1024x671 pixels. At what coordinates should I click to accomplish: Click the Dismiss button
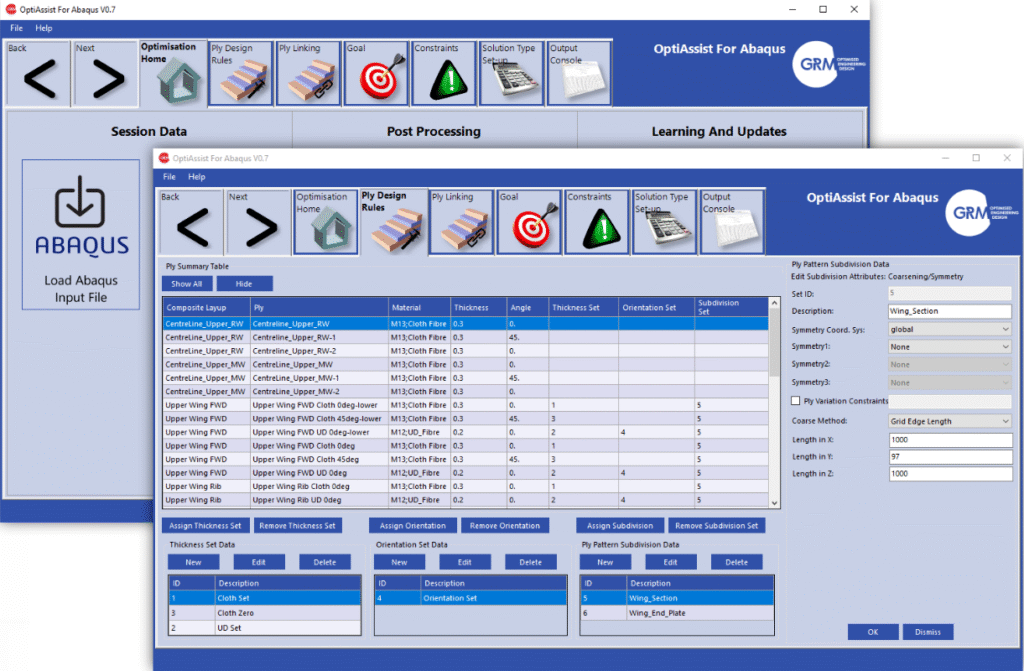point(927,632)
